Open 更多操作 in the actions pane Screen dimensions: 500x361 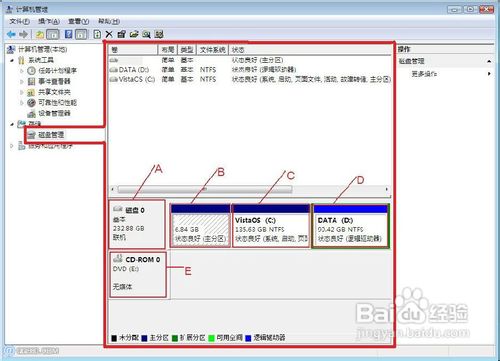click(424, 74)
